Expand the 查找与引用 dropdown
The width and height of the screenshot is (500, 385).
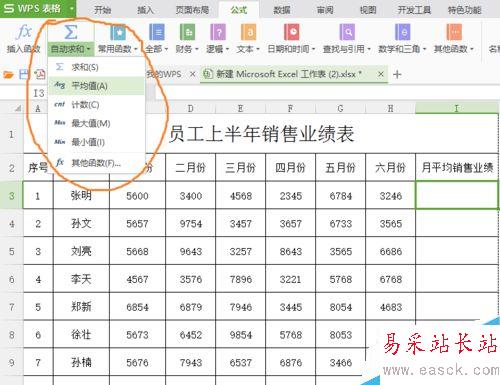(x=369, y=49)
